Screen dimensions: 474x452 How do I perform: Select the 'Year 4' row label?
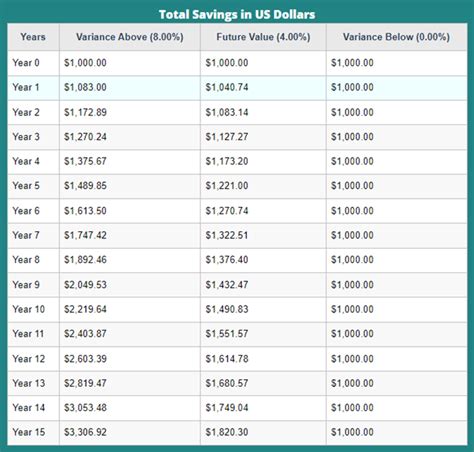pos(26,161)
